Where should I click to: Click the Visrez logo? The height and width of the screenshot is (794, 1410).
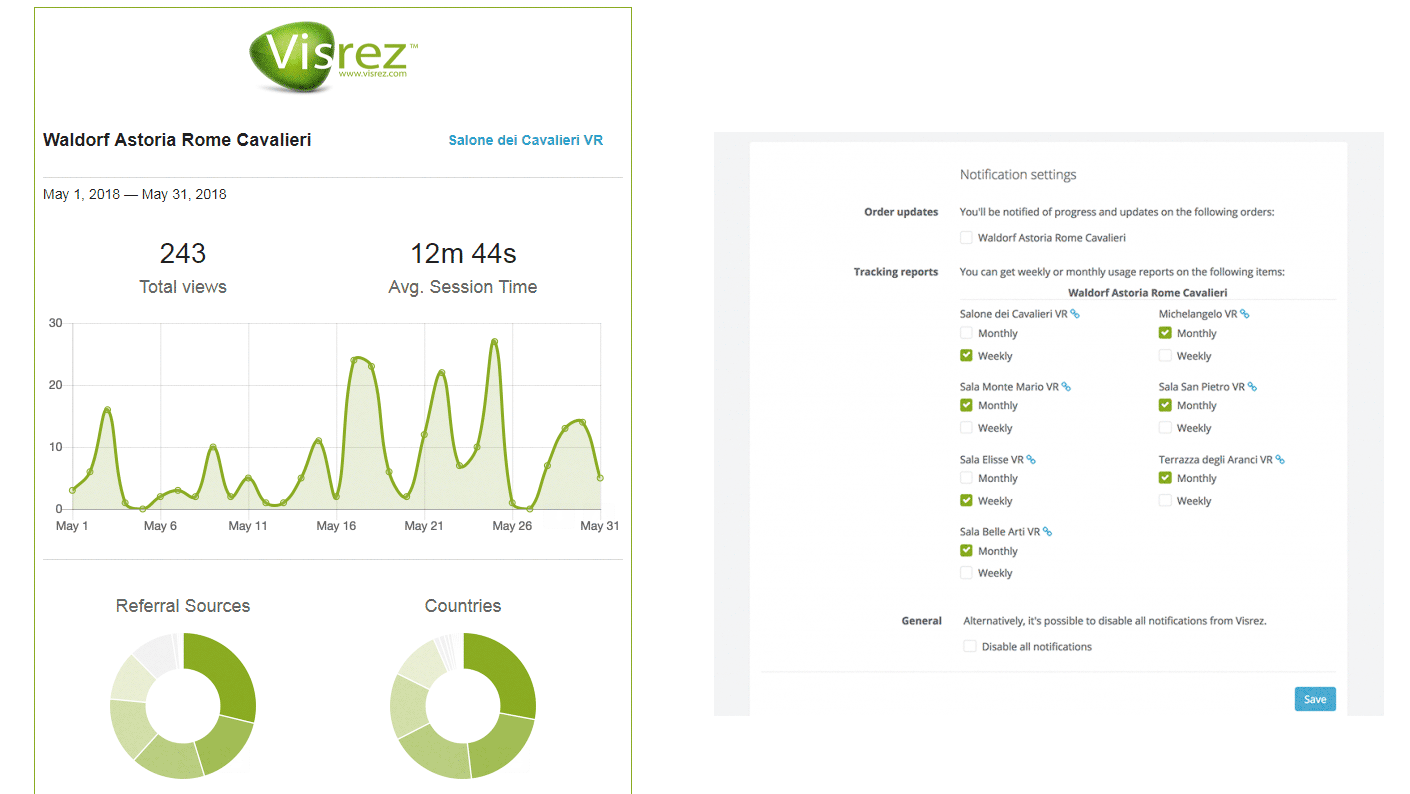click(334, 57)
